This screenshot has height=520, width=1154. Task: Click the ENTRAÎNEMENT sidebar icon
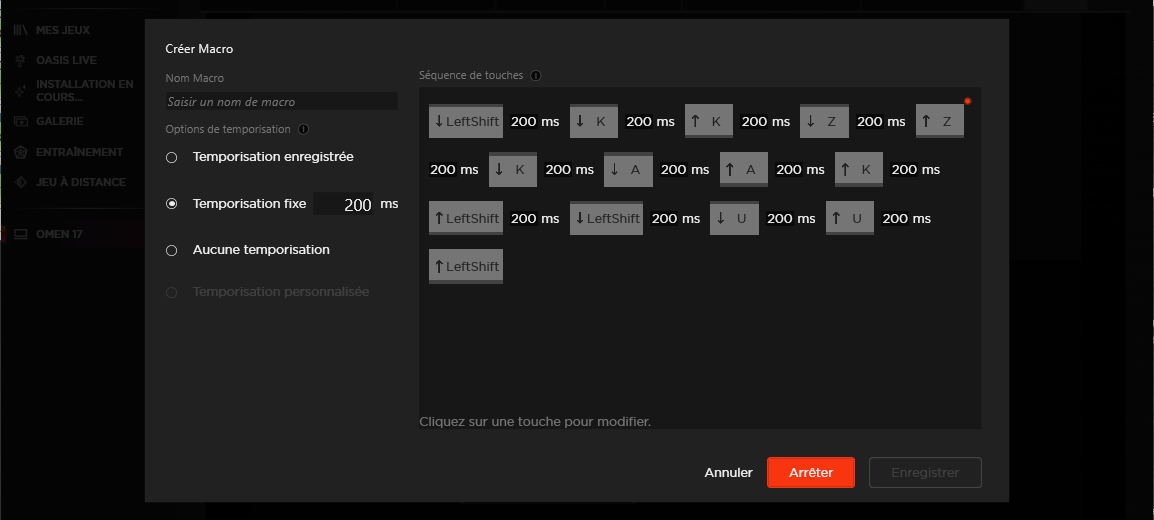(x=21, y=152)
